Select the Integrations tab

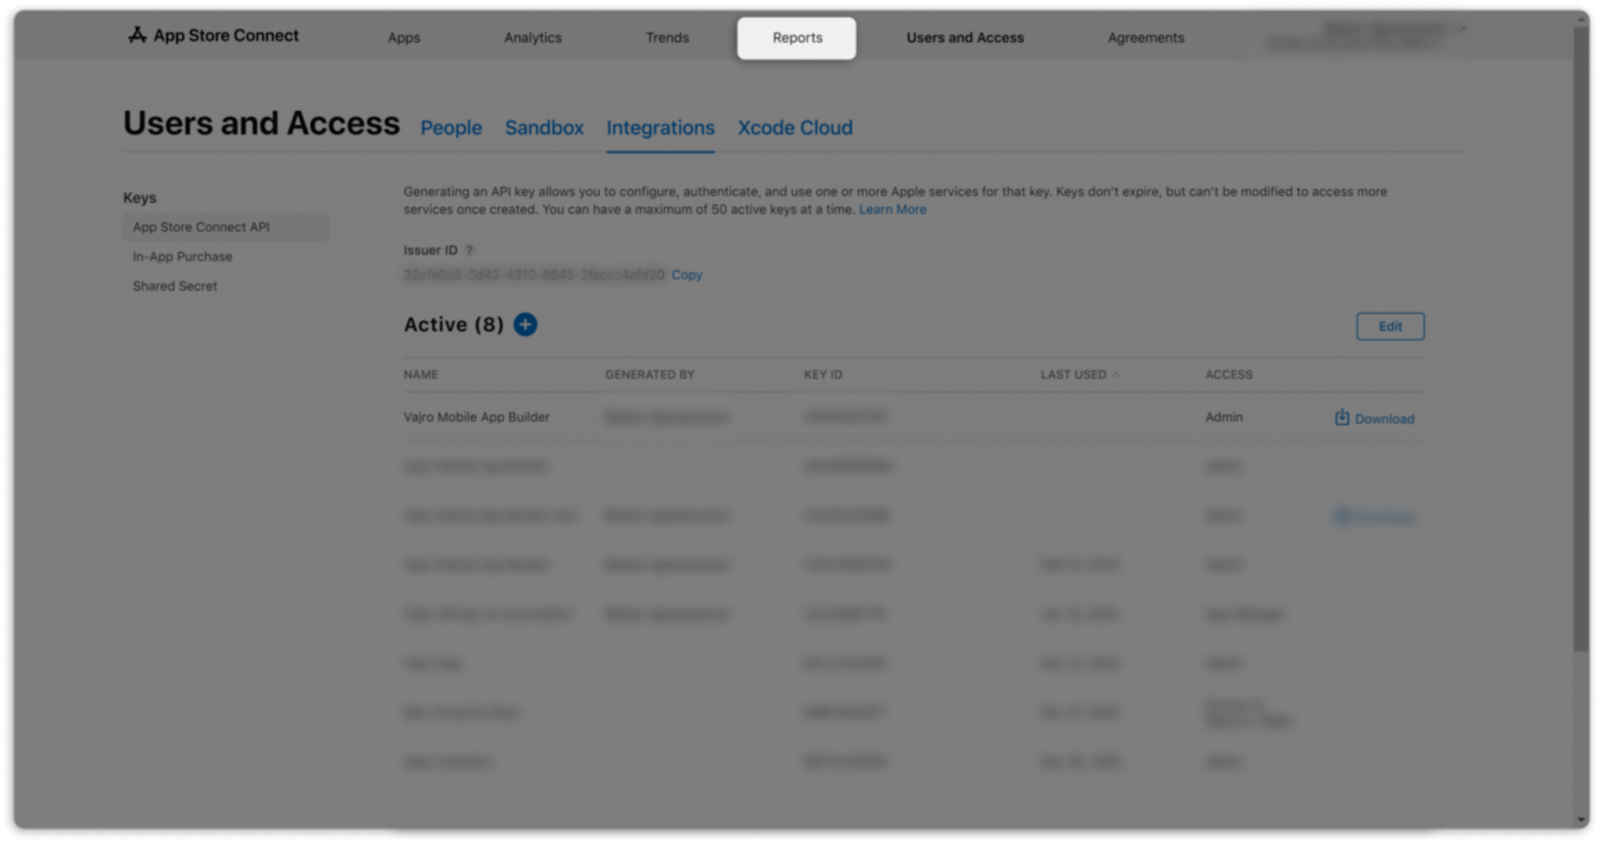(660, 128)
